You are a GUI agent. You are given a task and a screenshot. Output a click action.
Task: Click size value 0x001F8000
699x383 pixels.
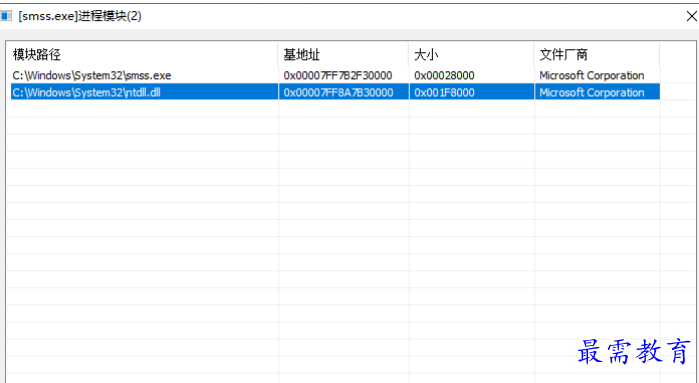[444, 92]
